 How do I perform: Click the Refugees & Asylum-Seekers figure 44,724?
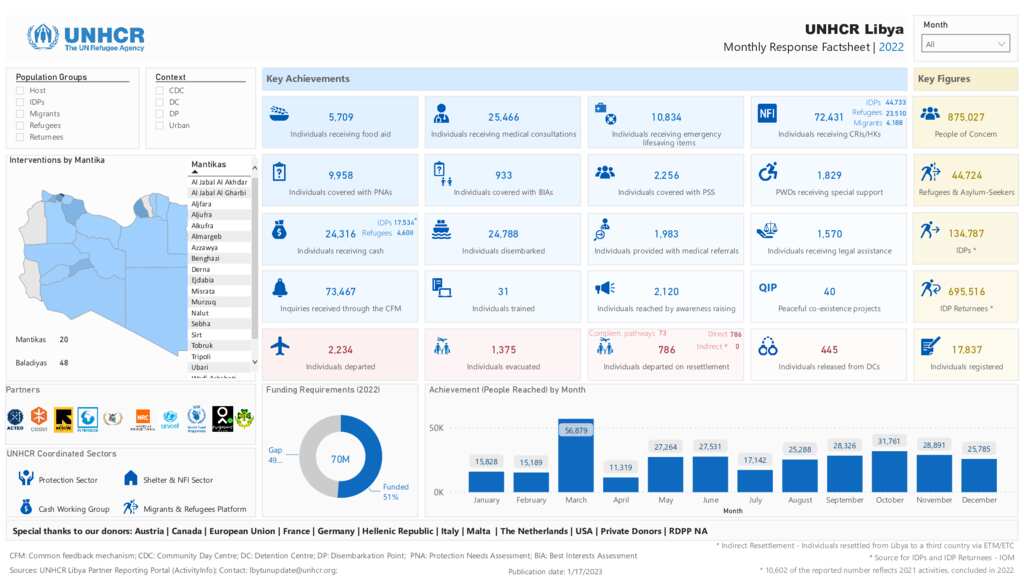(967, 176)
